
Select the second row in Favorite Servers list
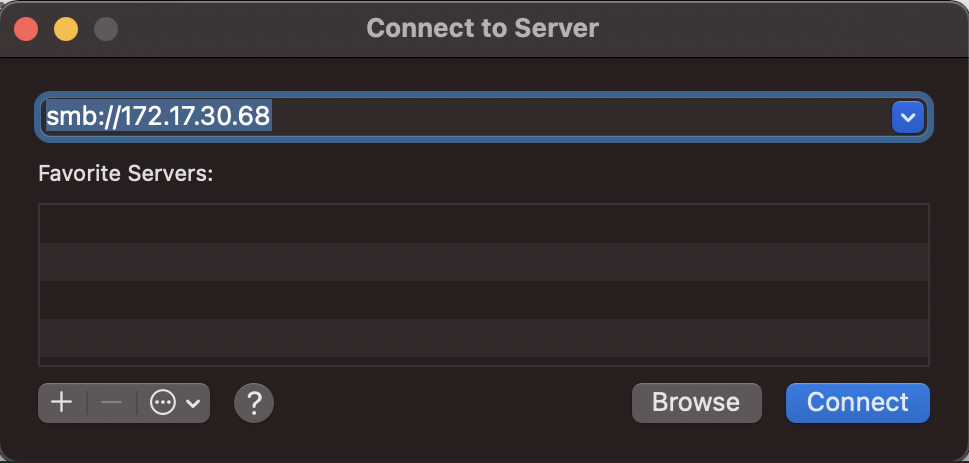[x=484, y=262]
